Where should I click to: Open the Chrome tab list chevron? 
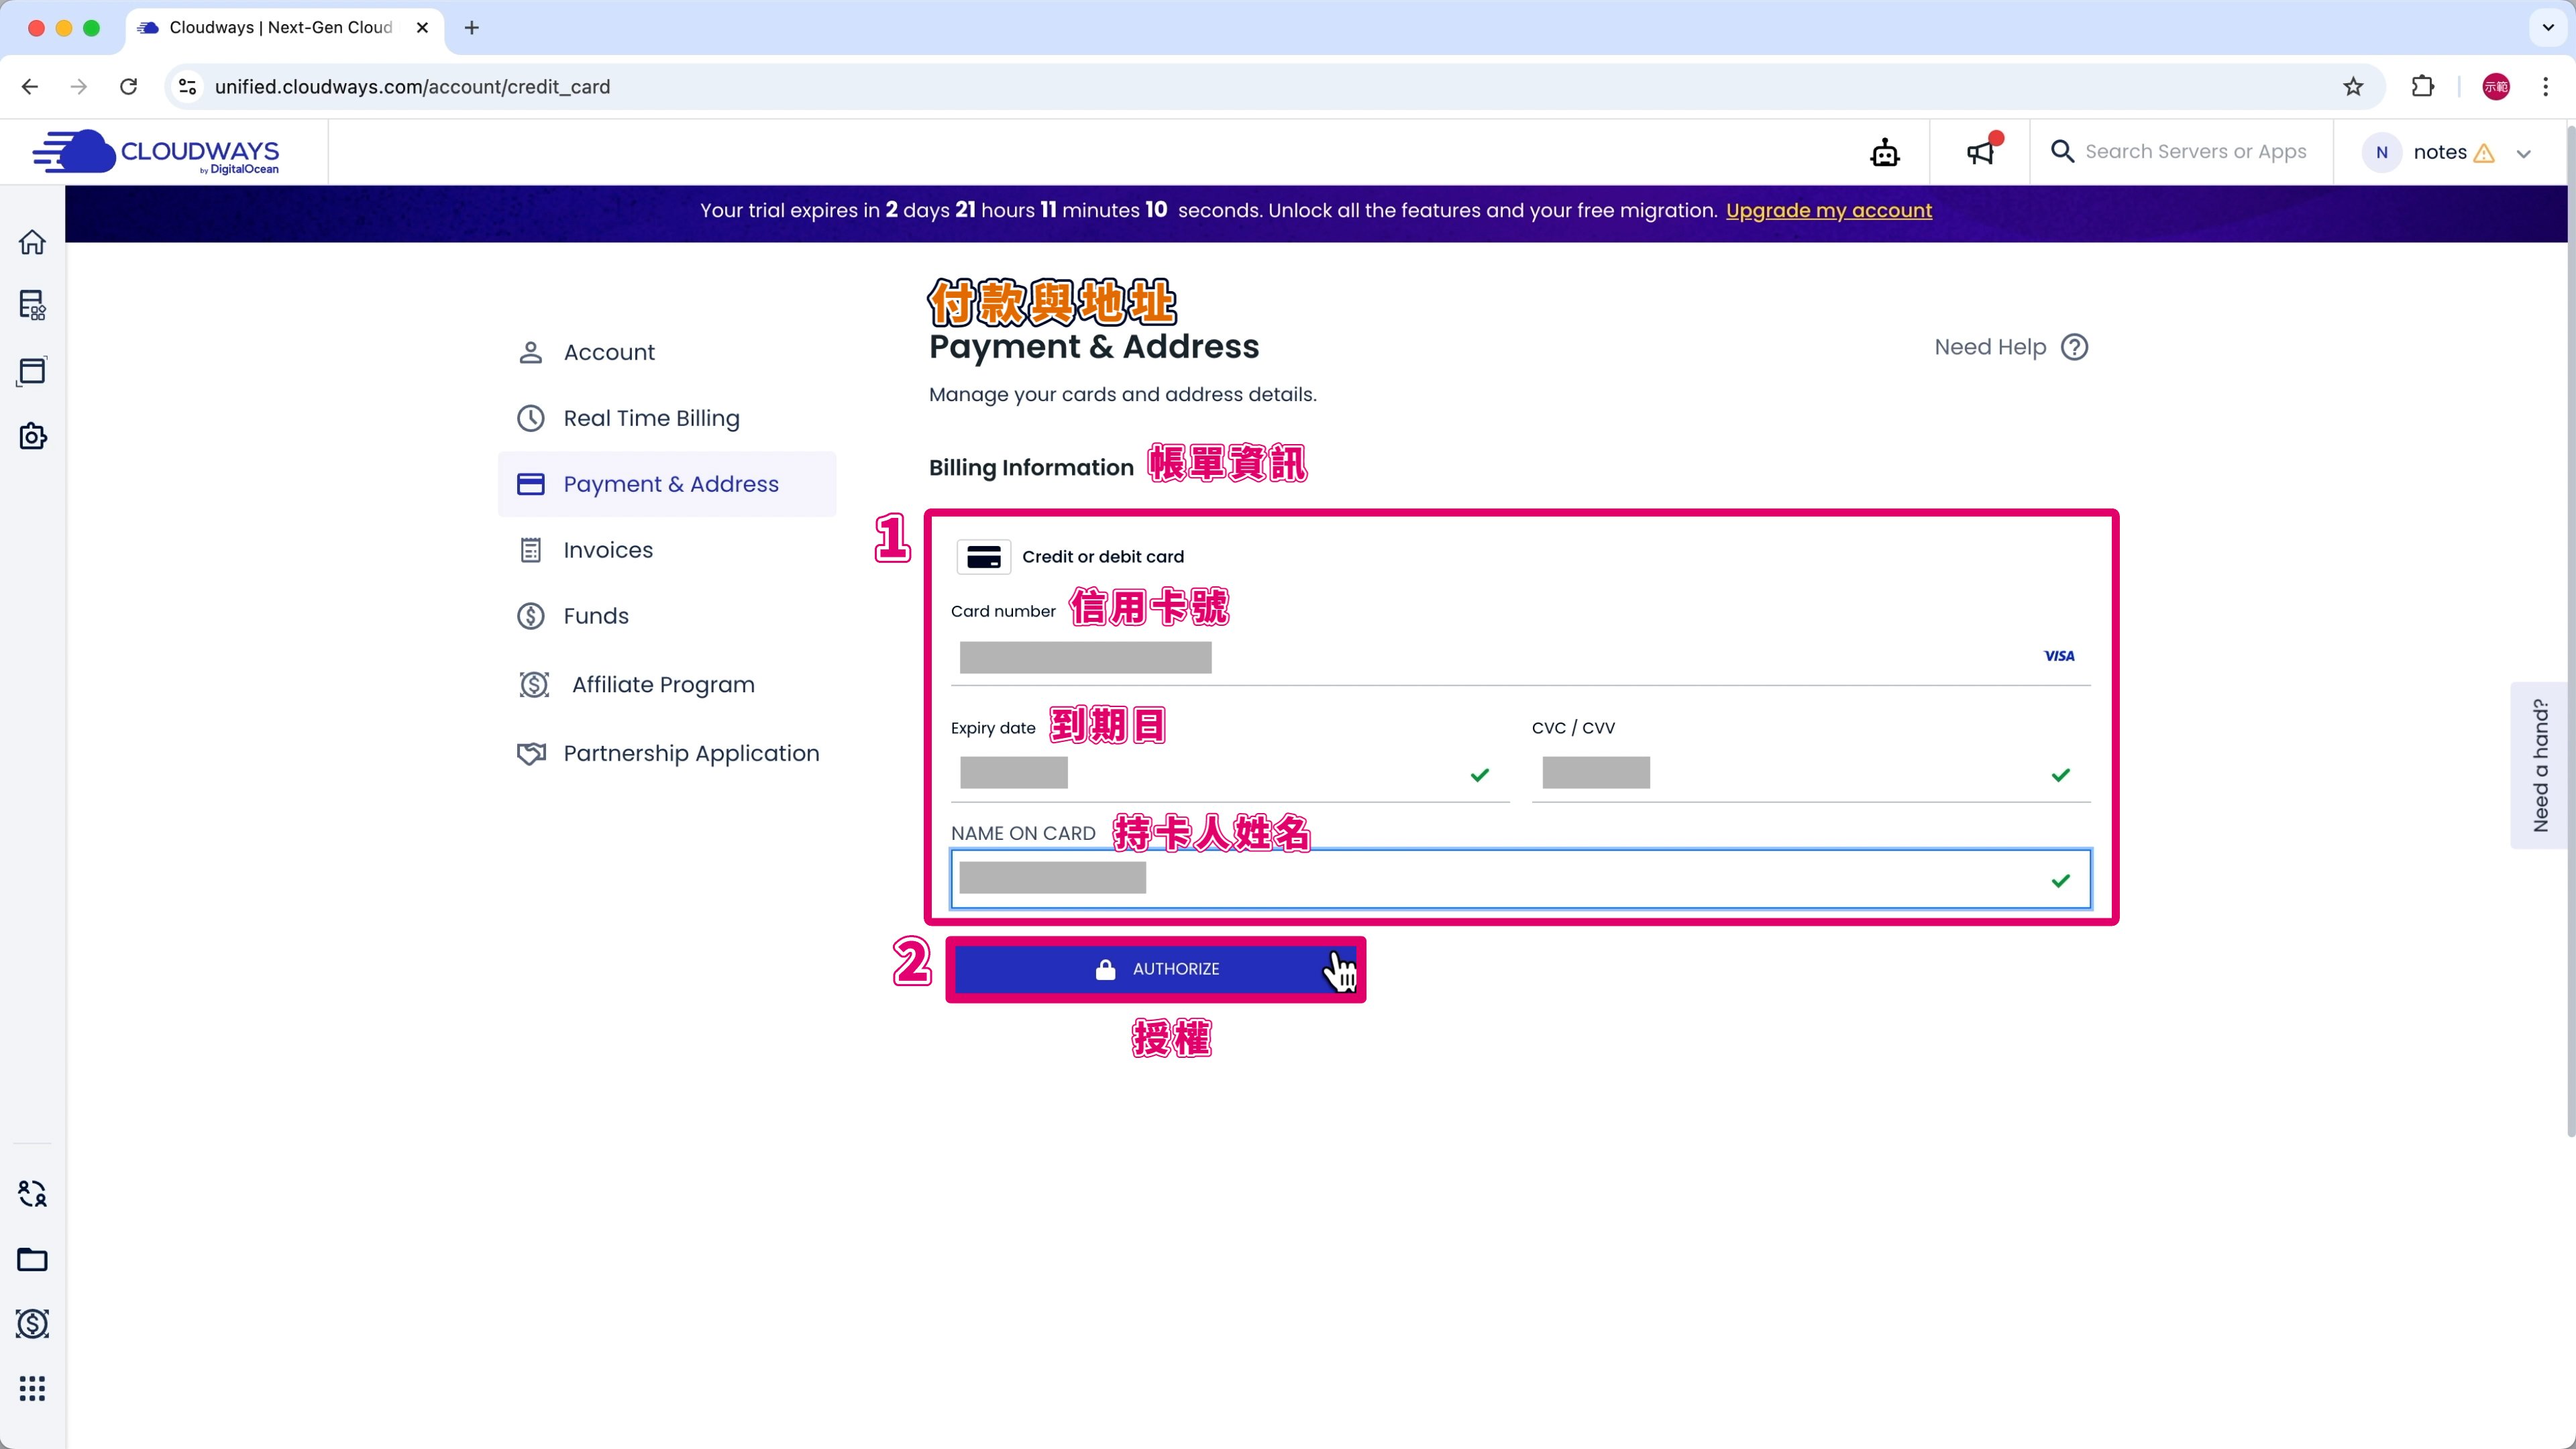pyautogui.click(x=2547, y=28)
